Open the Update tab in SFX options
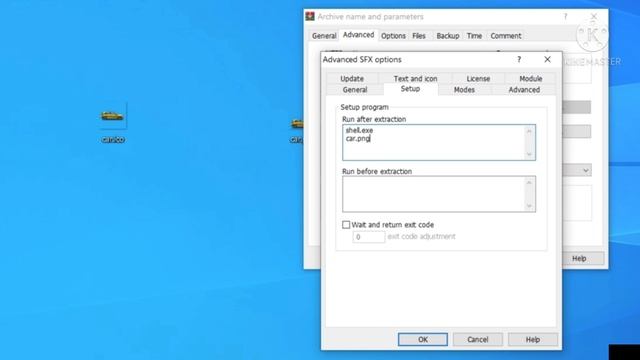Viewport: 640px width, 360px height. click(352, 78)
